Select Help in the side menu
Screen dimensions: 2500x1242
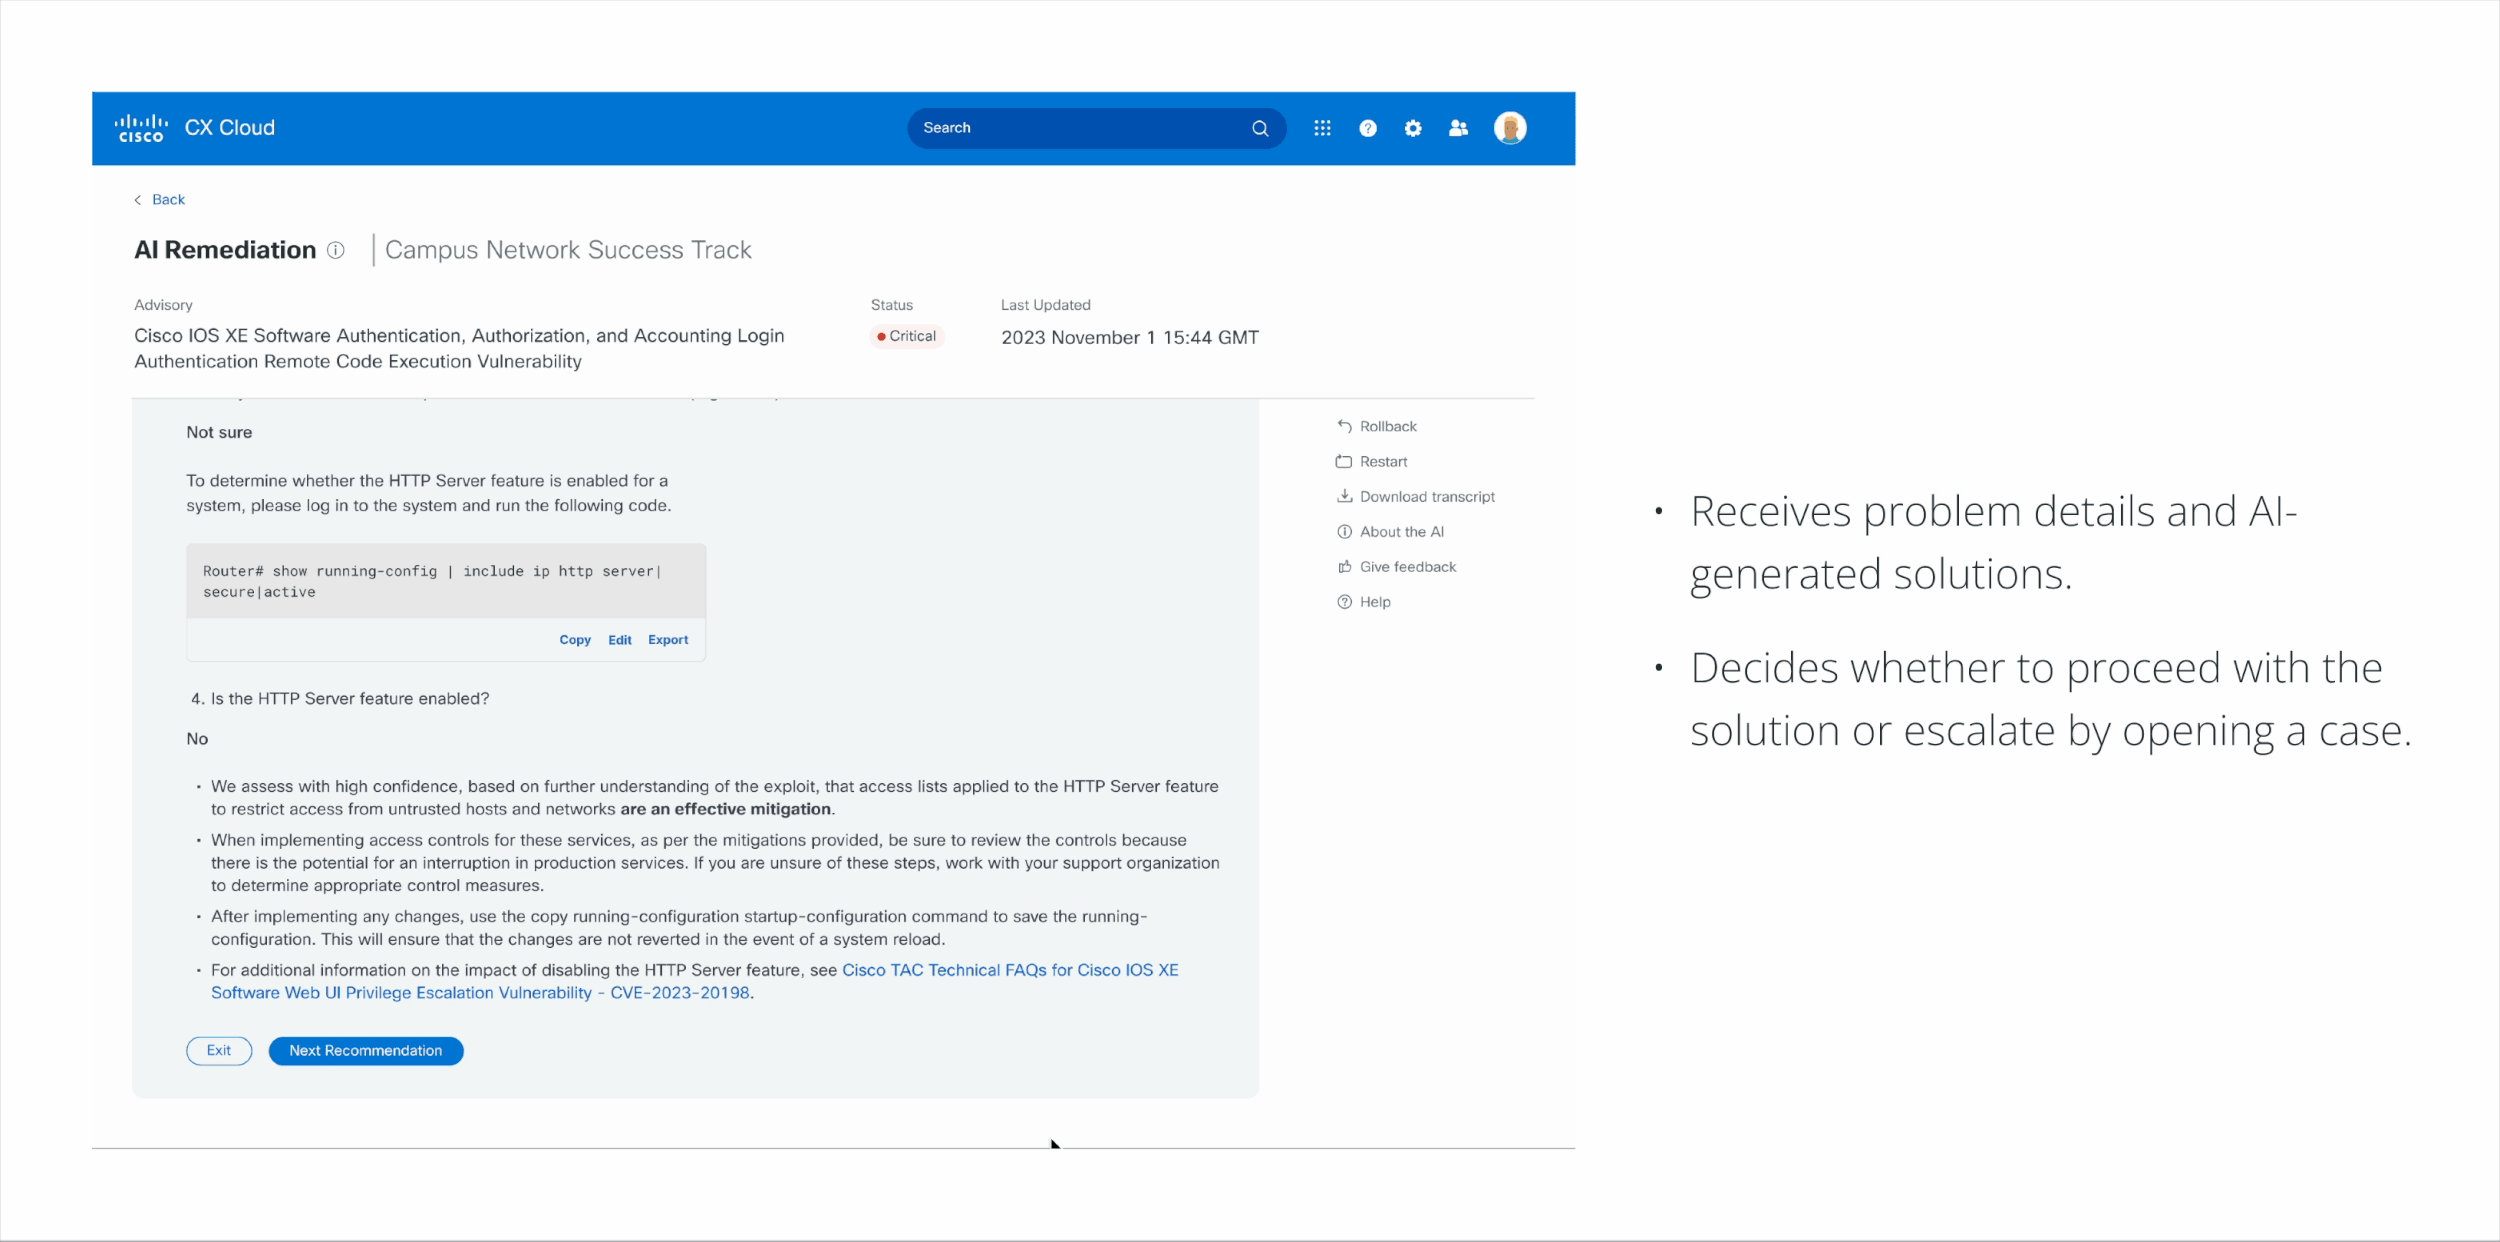point(1375,601)
